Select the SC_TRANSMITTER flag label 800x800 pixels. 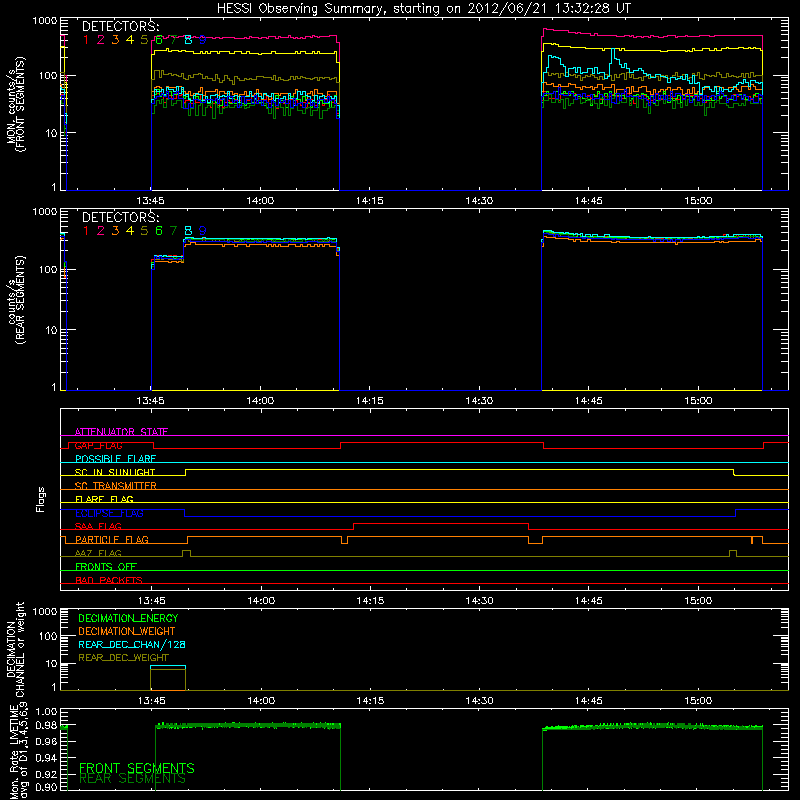pos(116,486)
